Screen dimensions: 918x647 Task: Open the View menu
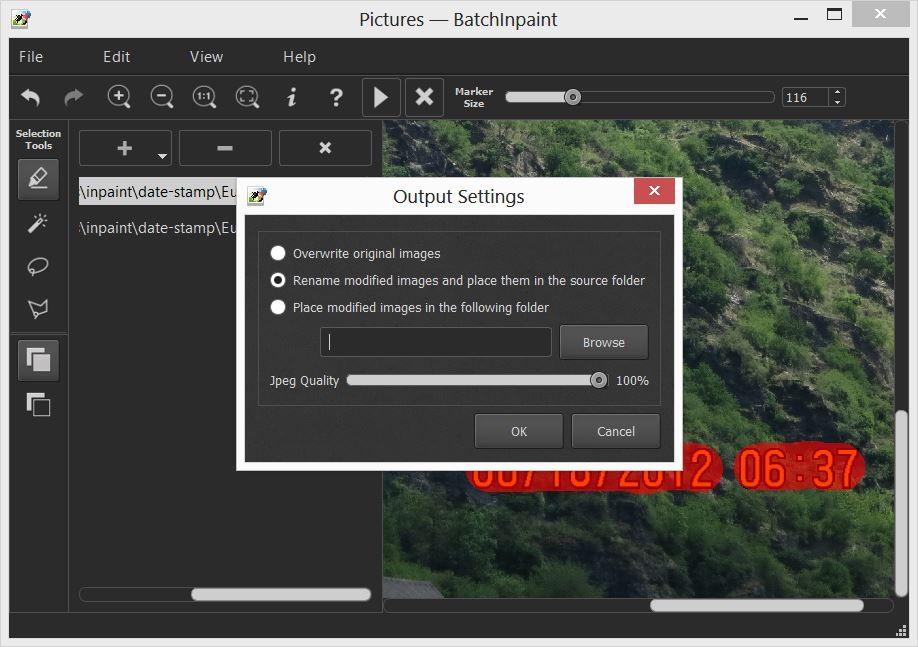pos(206,57)
